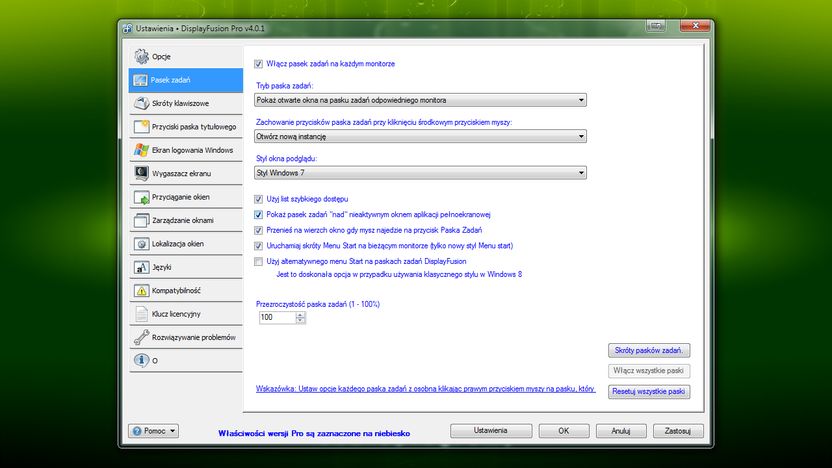Decrease taskbar transparency with down arrow
This screenshot has width=832, height=468.
(300, 320)
